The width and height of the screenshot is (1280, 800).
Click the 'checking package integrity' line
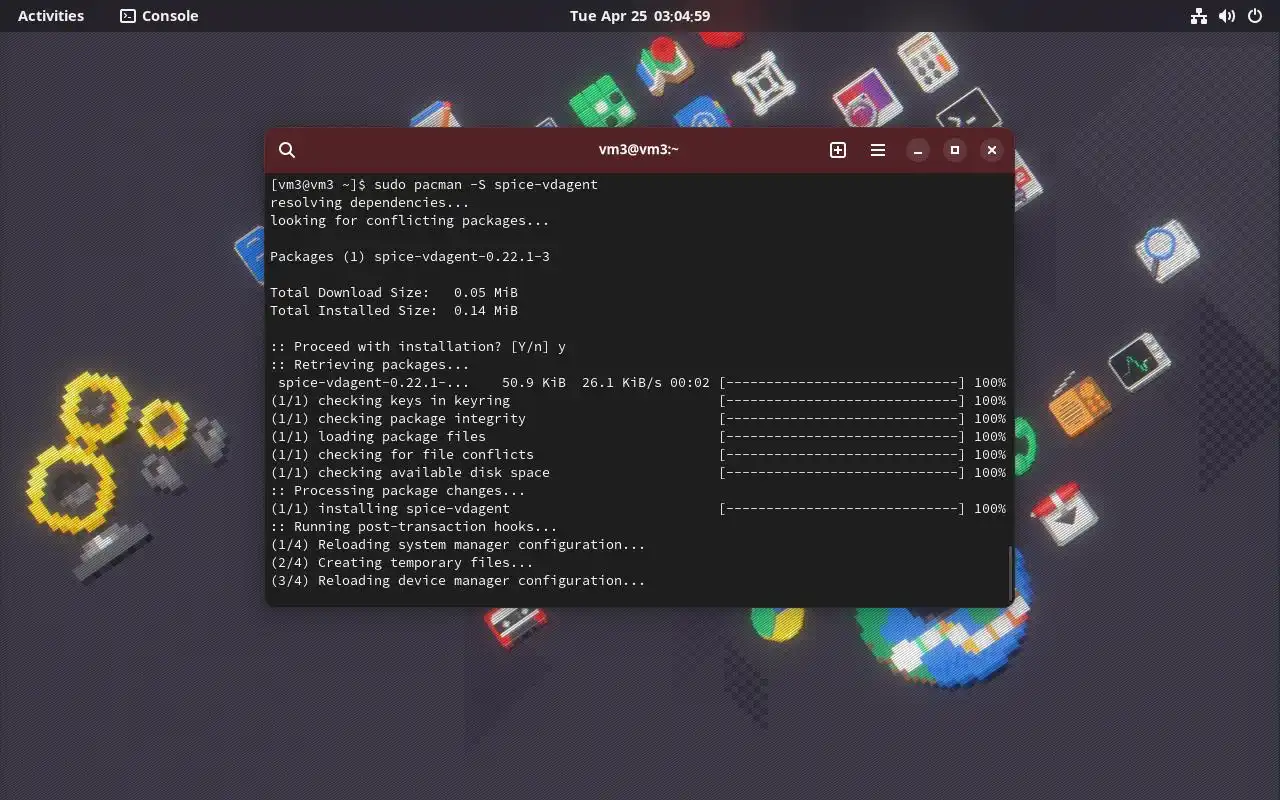(x=638, y=418)
